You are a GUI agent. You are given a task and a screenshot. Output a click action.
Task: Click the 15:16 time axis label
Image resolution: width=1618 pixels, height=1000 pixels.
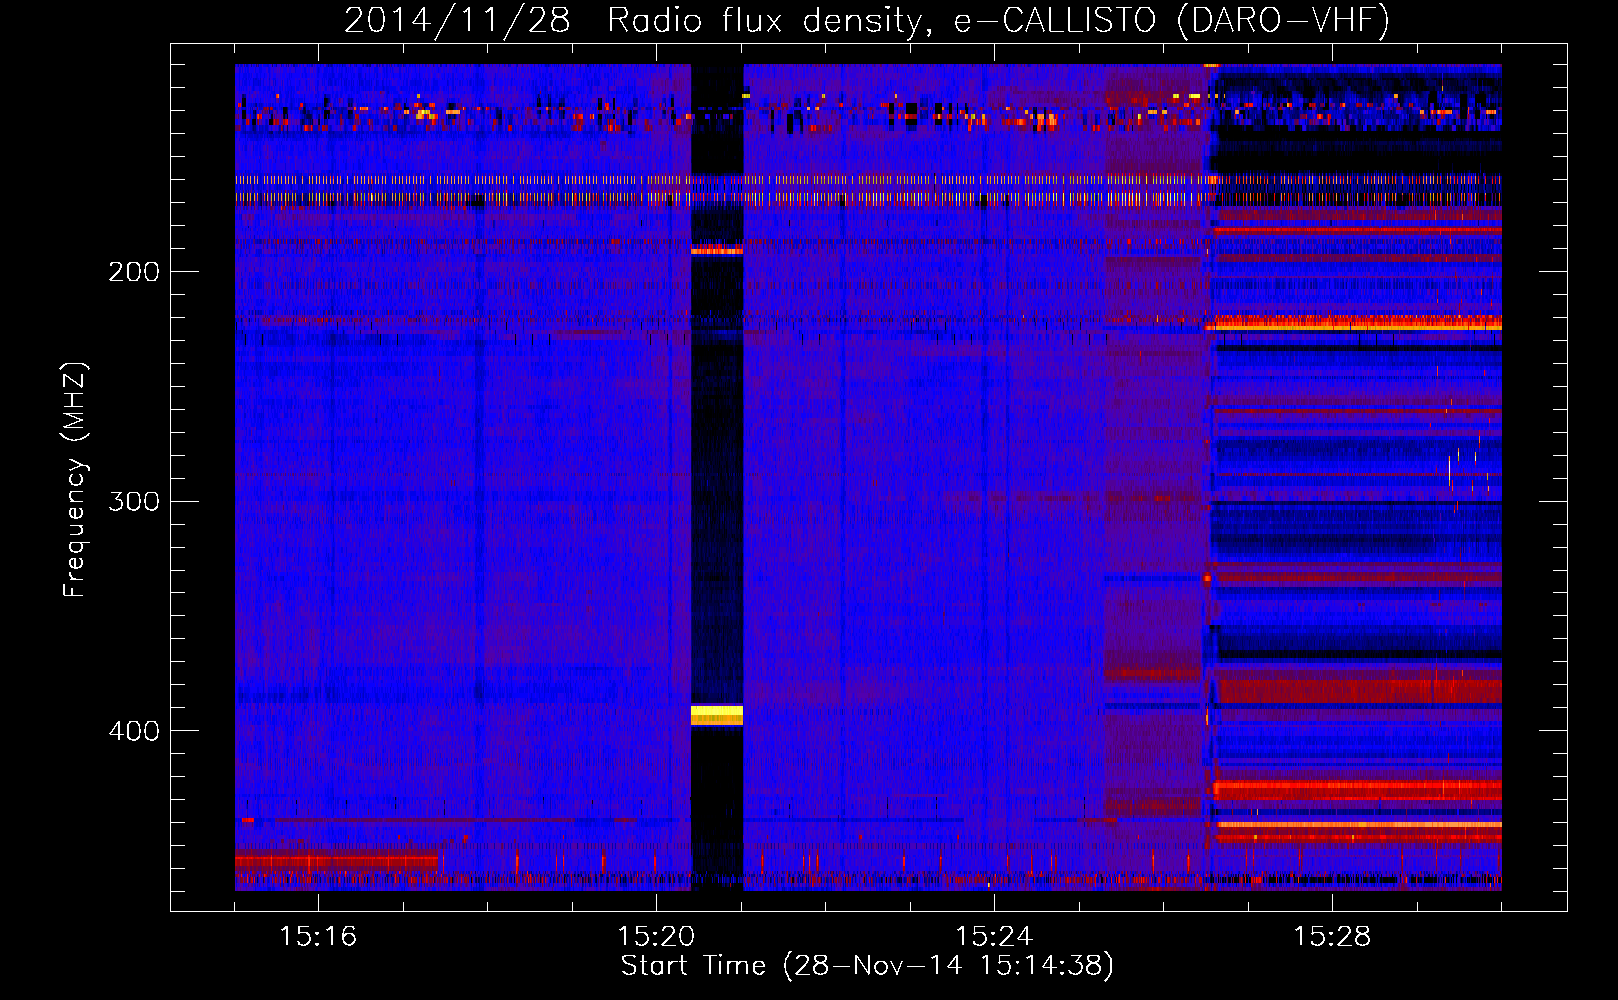point(318,937)
